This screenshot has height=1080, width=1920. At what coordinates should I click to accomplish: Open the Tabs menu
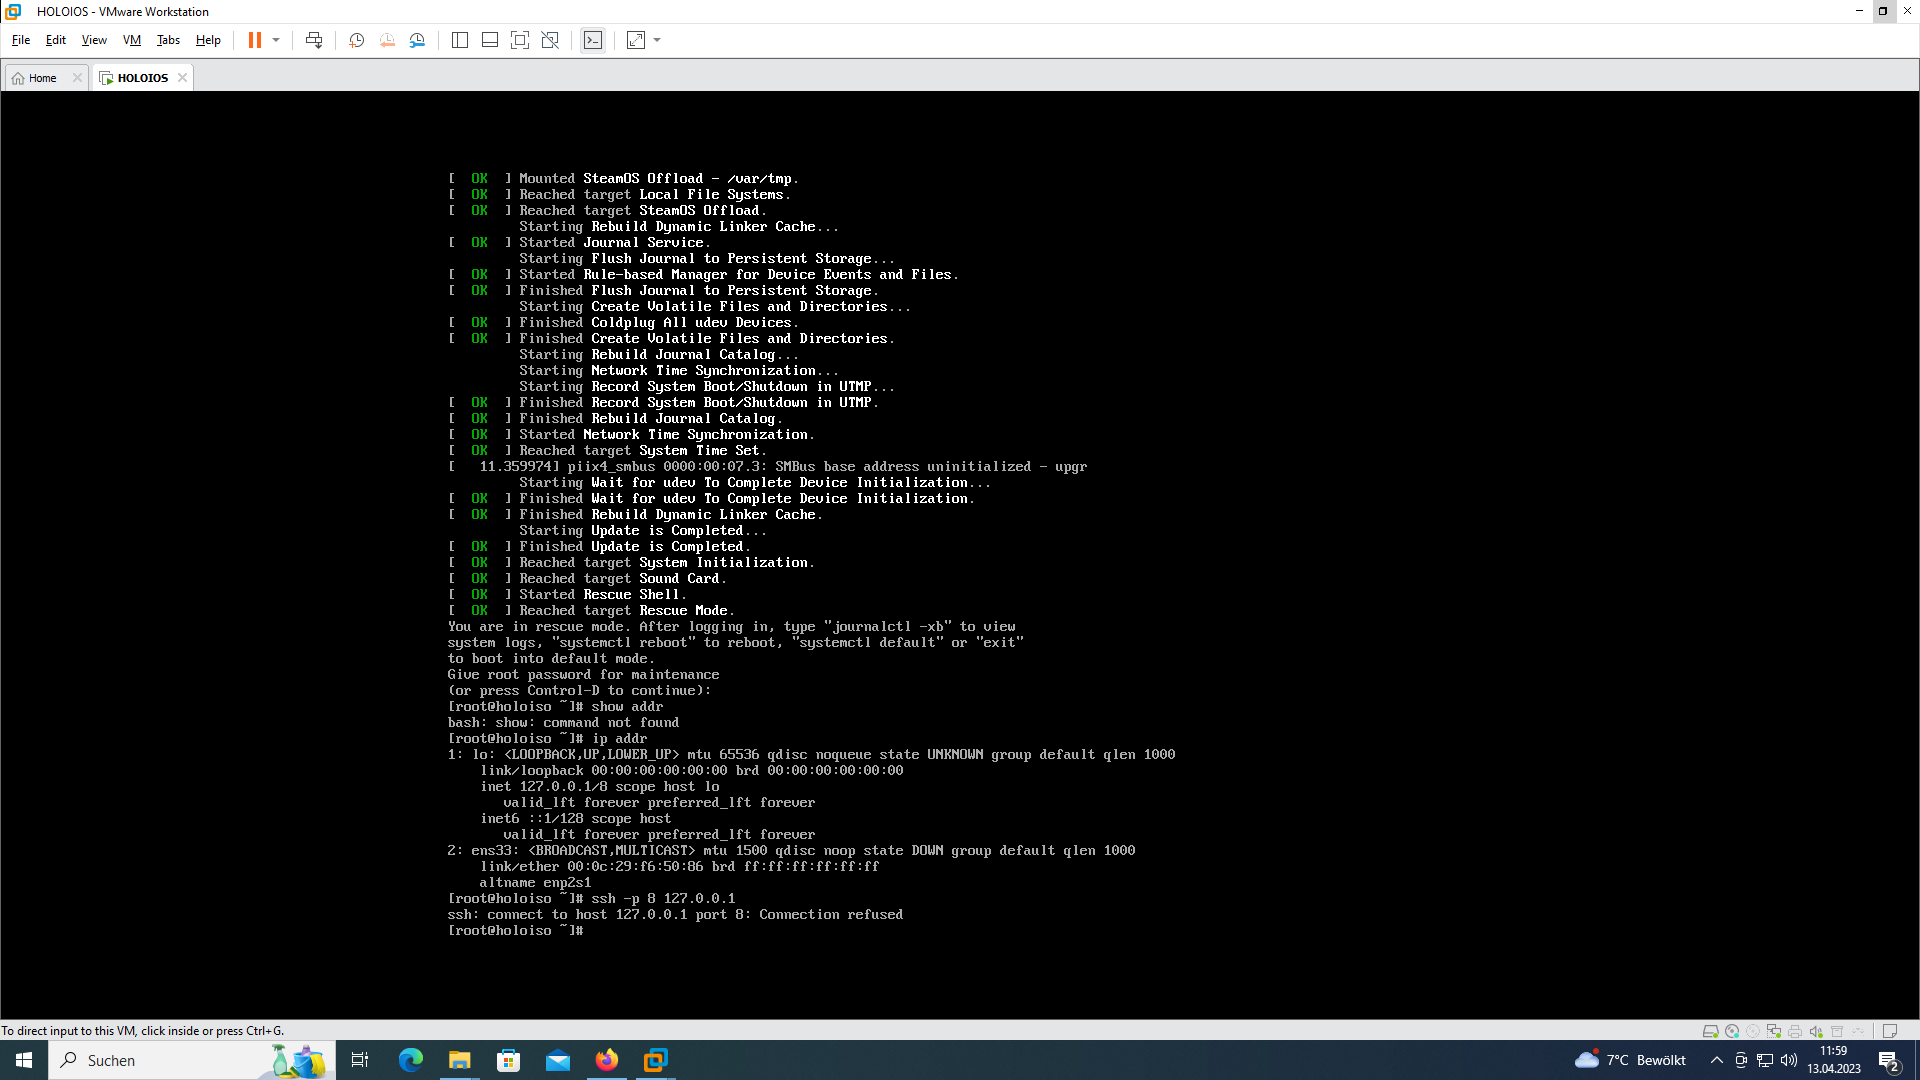[x=168, y=40]
